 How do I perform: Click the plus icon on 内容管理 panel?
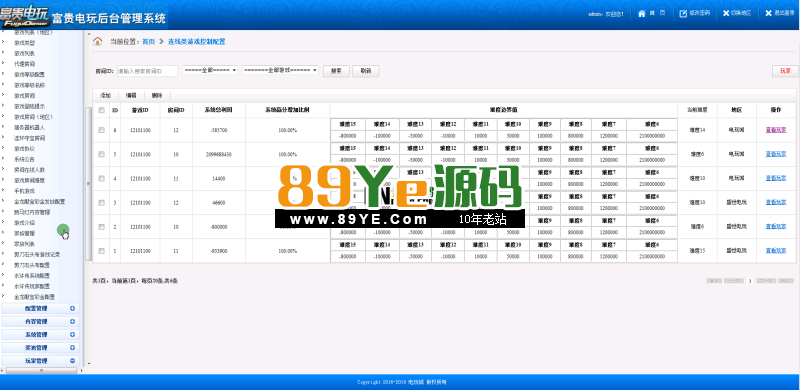tap(72, 322)
